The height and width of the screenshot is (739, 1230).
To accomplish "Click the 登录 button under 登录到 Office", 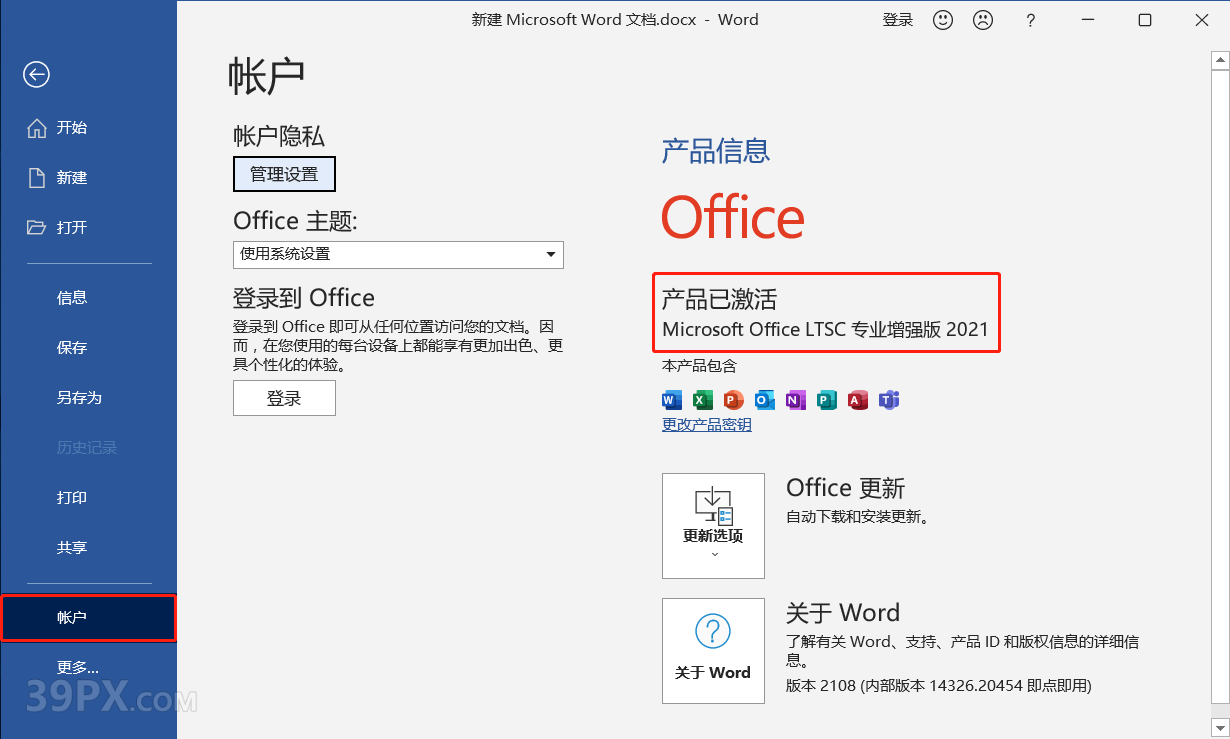I will (x=284, y=398).
